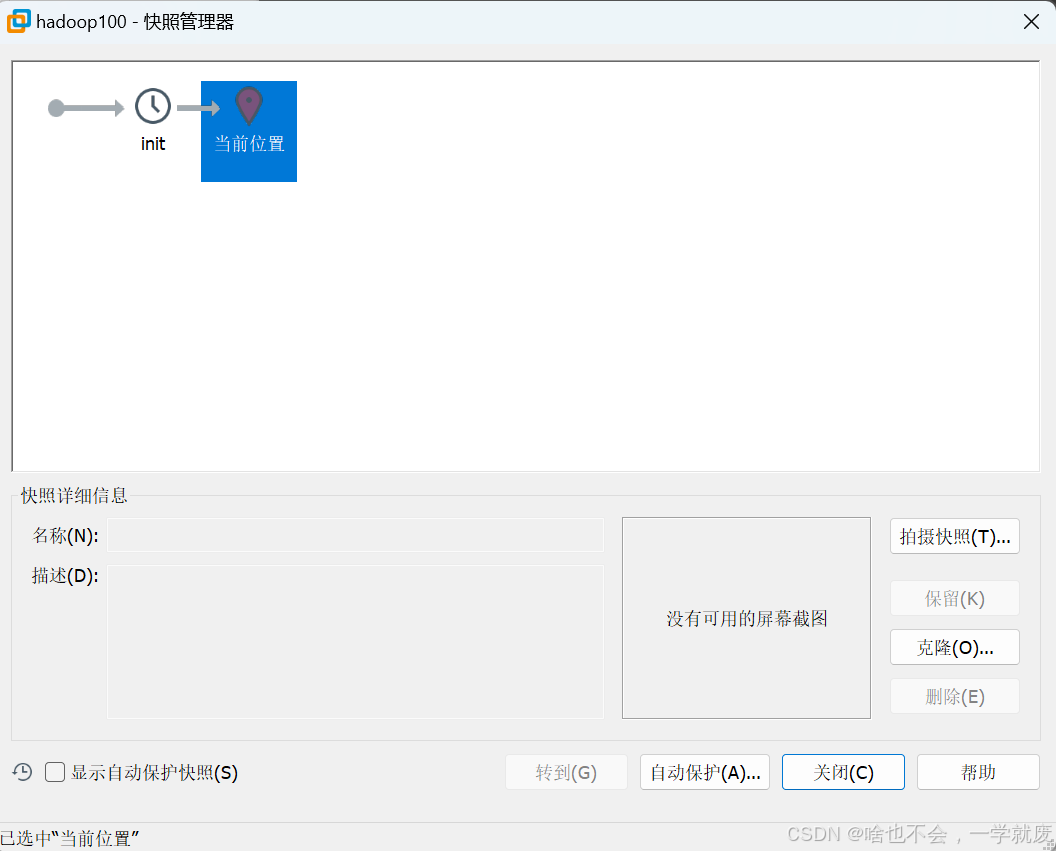Open 自动保护(A)... settings
The width and height of the screenshot is (1056, 851).
(x=704, y=772)
